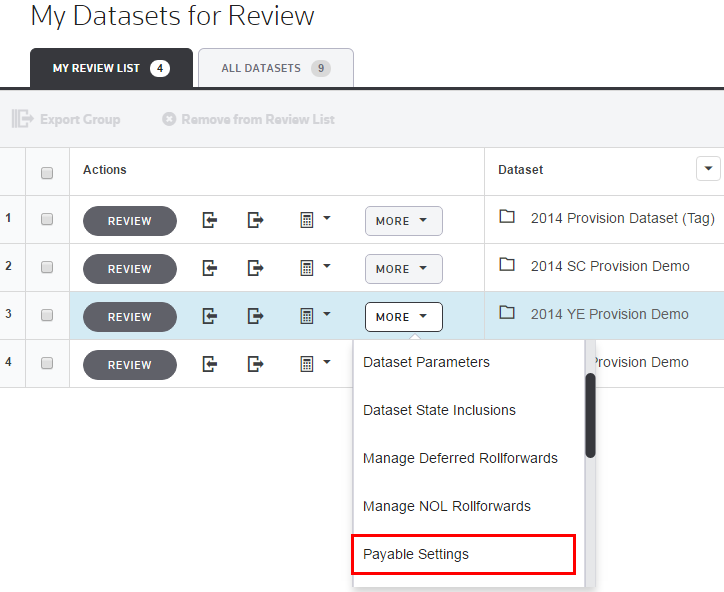This screenshot has height=592, width=724.
Task: Expand the MORE dropdown in row 1
Action: (x=403, y=221)
